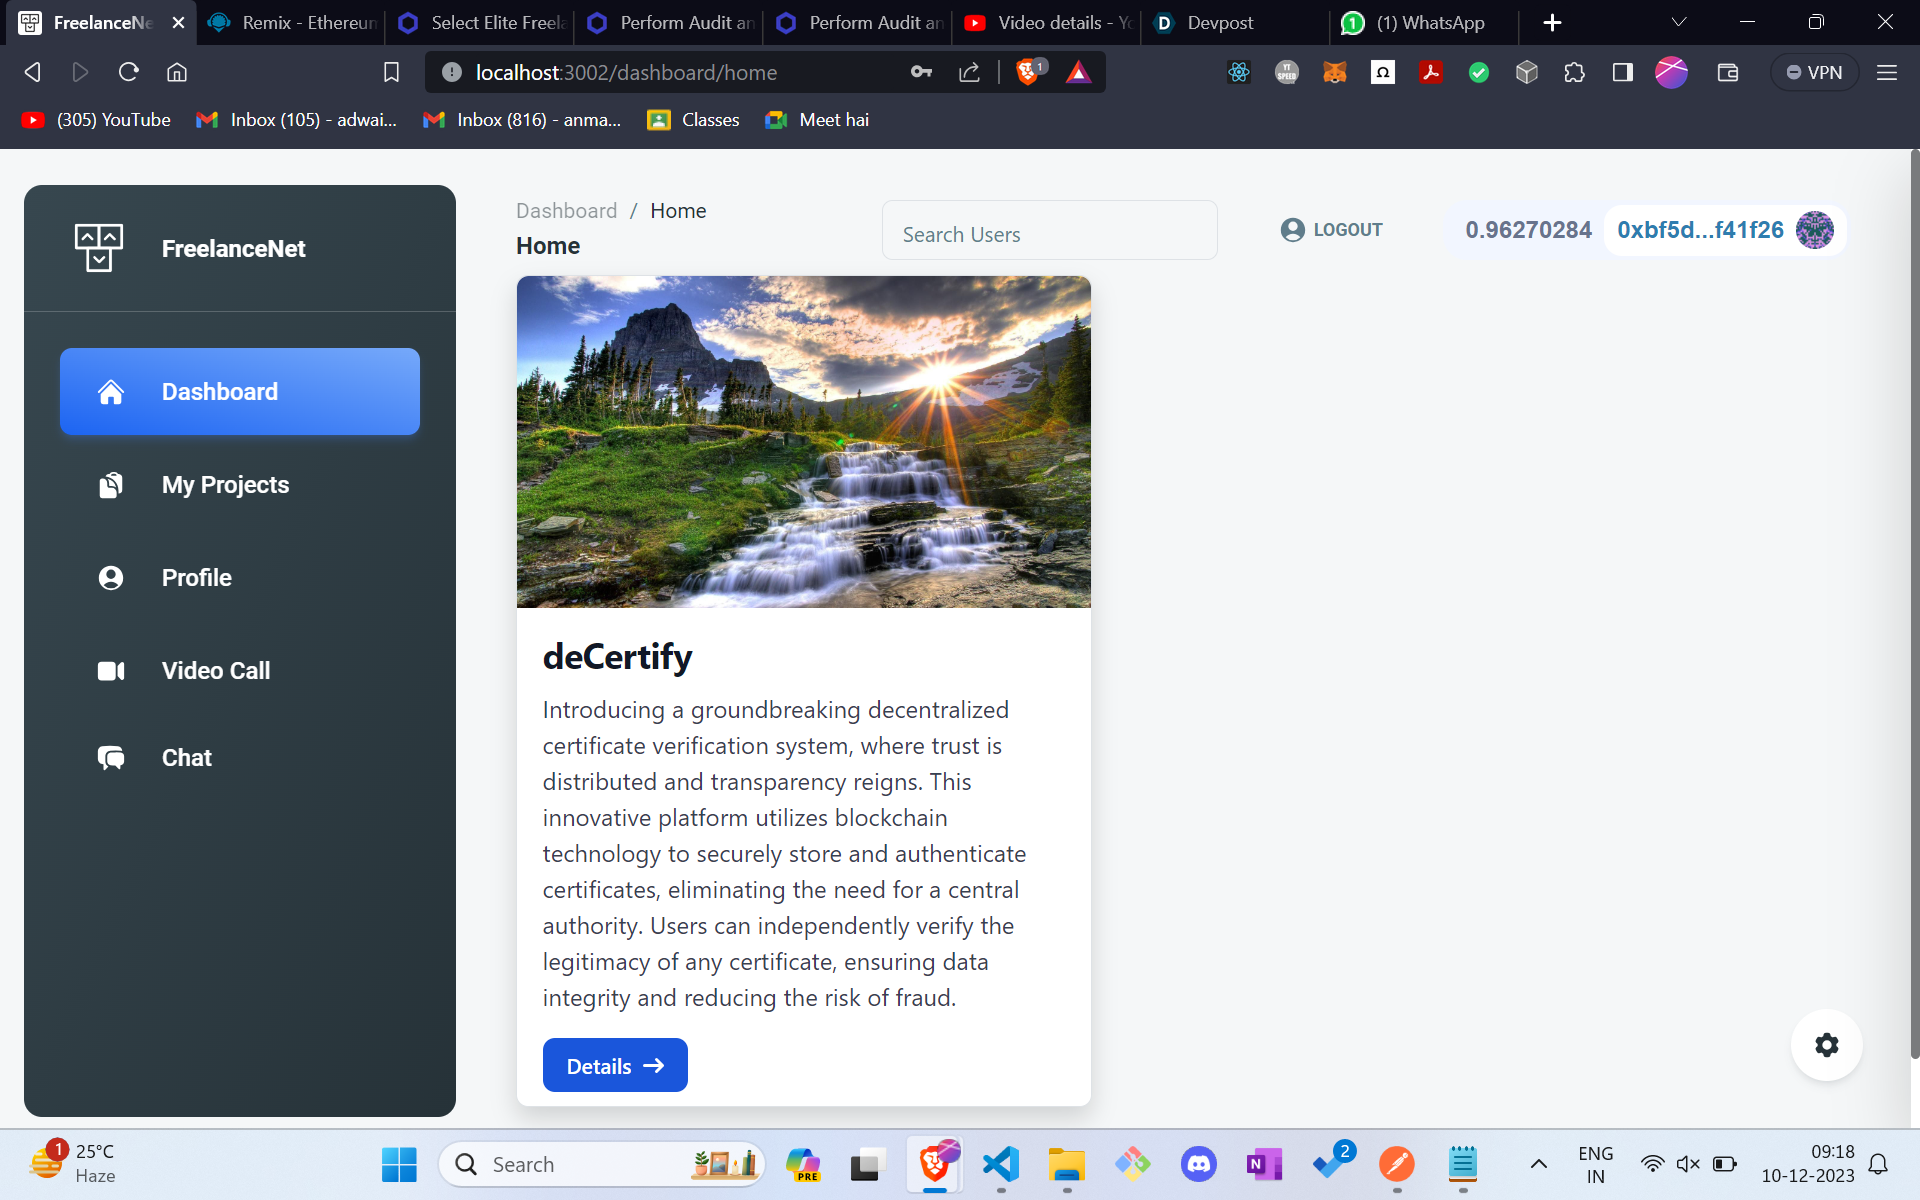This screenshot has width=1920, height=1200.
Task: Click the Chat bubbles icon
Action: pyautogui.click(x=111, y=758)
